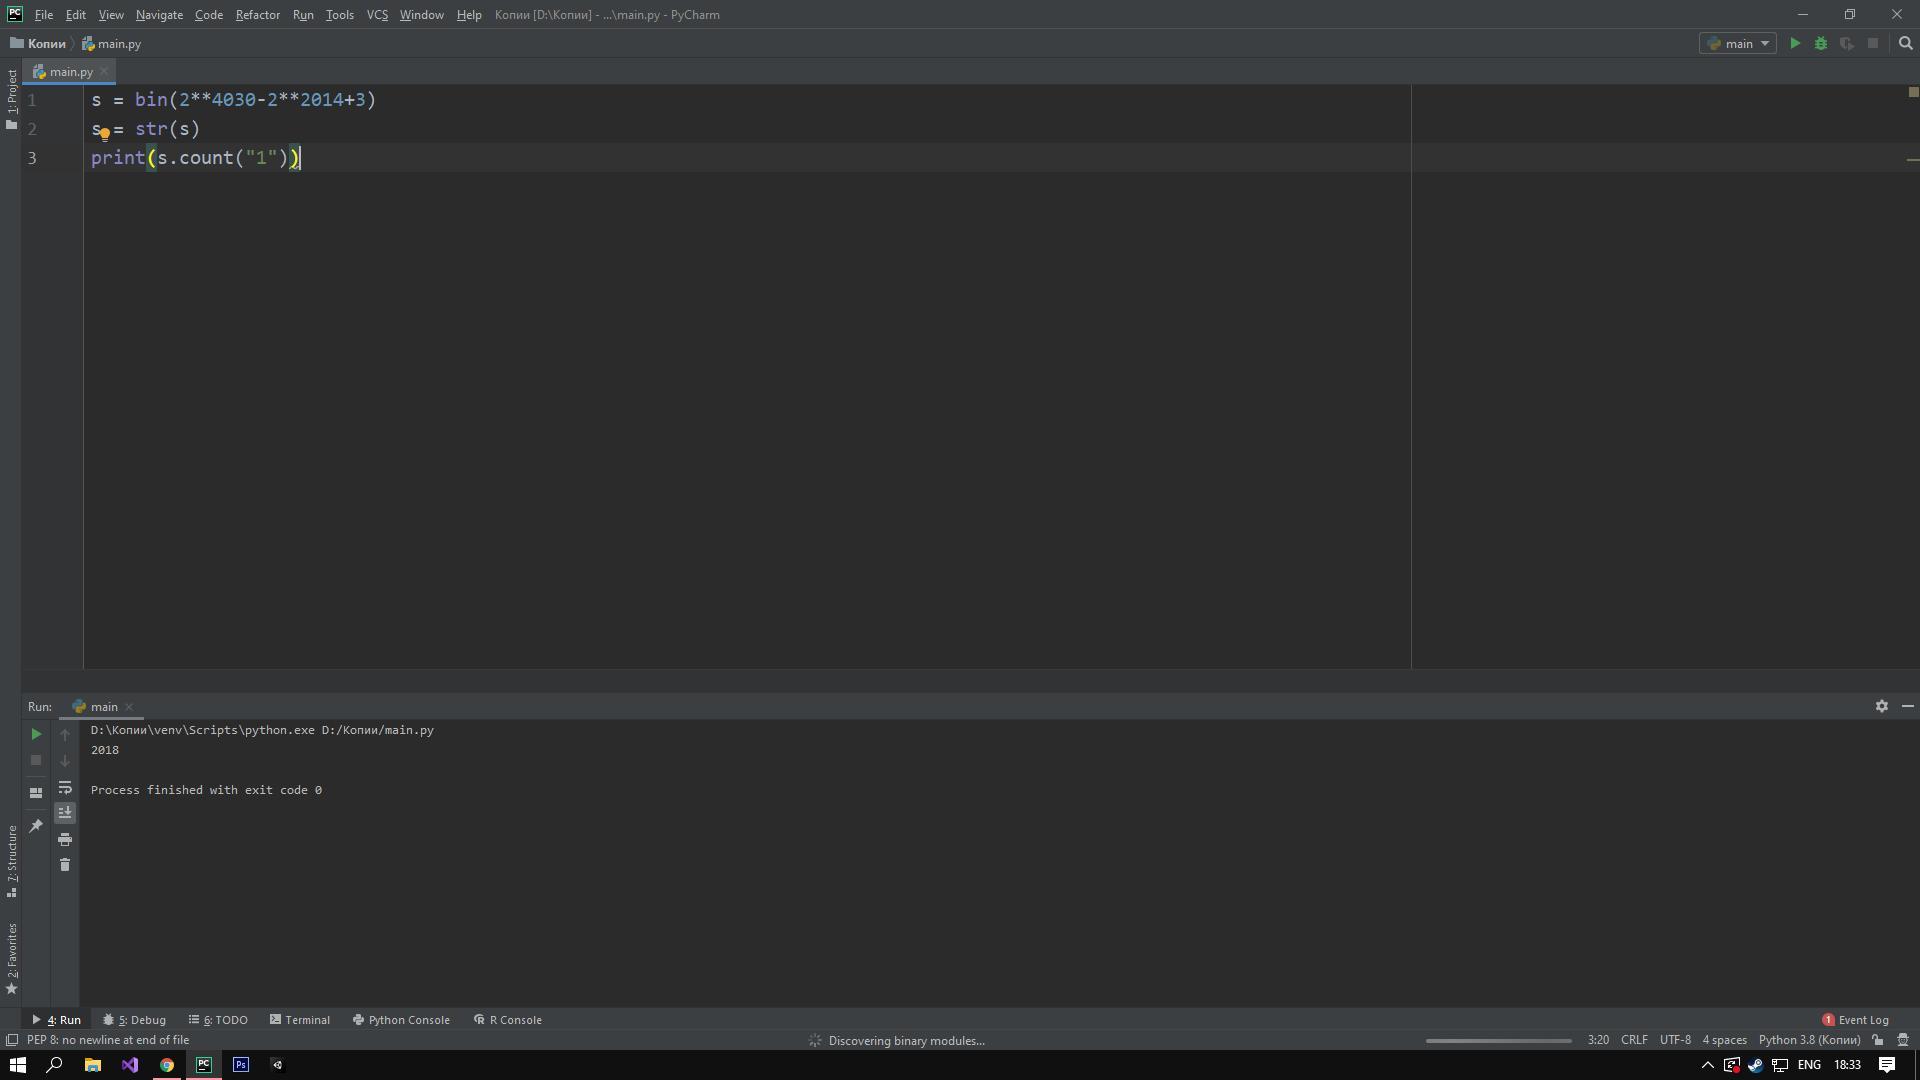Image resolution: width=1920 pixels, height=1080 pixels.
Task: Open the CRLF line separator selector
Action: point(1634,1040)
